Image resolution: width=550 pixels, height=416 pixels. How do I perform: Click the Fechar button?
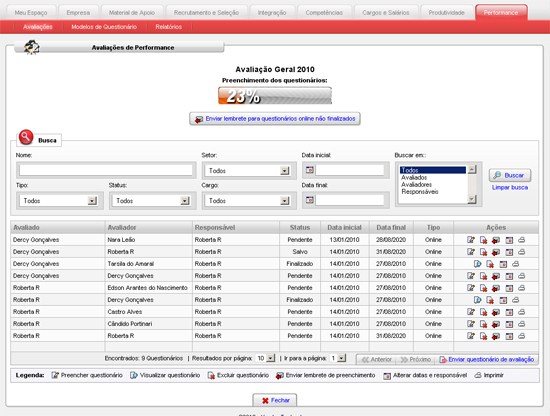[x=275, y=400]
